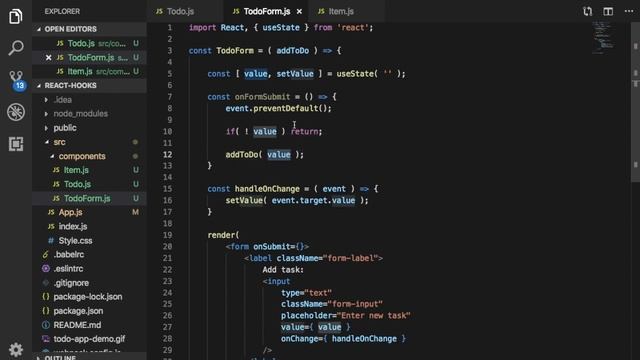Open Todo.js in components folder
The height and width of the screenshot is (360, 640).
click(89, 184)
